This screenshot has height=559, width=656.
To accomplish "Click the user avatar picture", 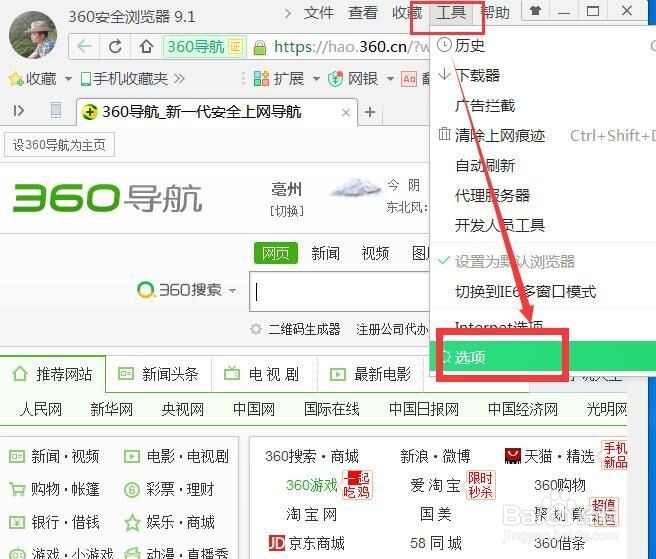I will click(33, 35).
